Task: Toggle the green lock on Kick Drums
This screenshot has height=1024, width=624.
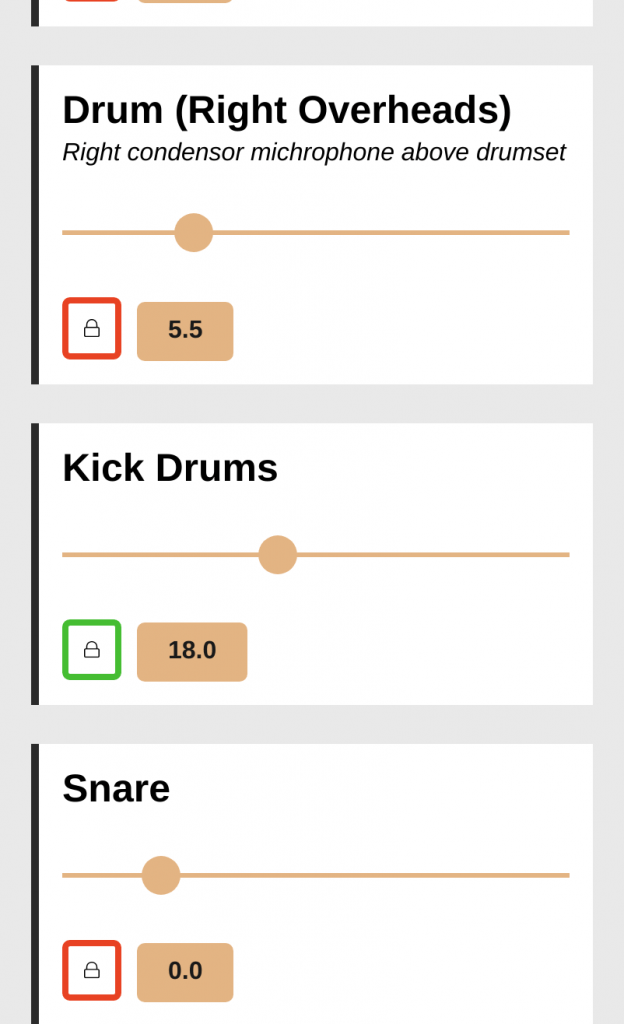Action: point(92,650)
